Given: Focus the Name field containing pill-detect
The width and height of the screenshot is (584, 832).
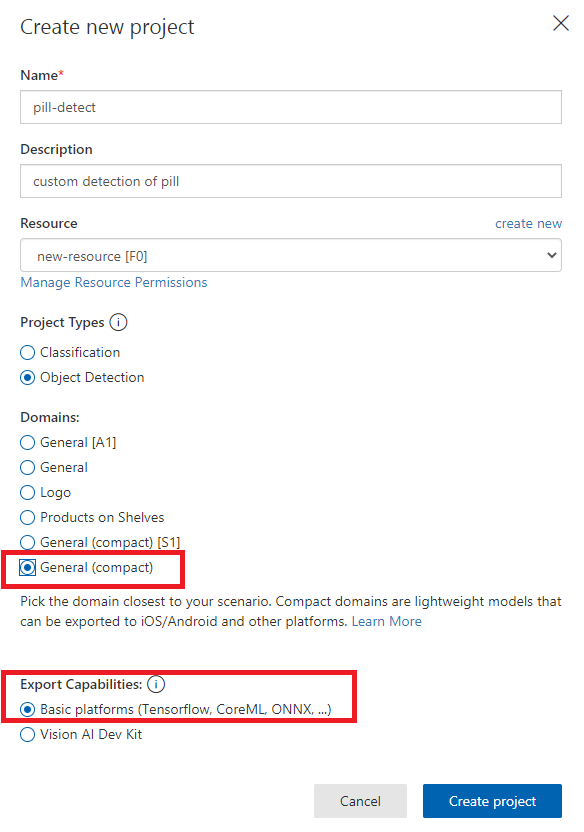Looking at the screenshot, I should click(x=291, y=107).
